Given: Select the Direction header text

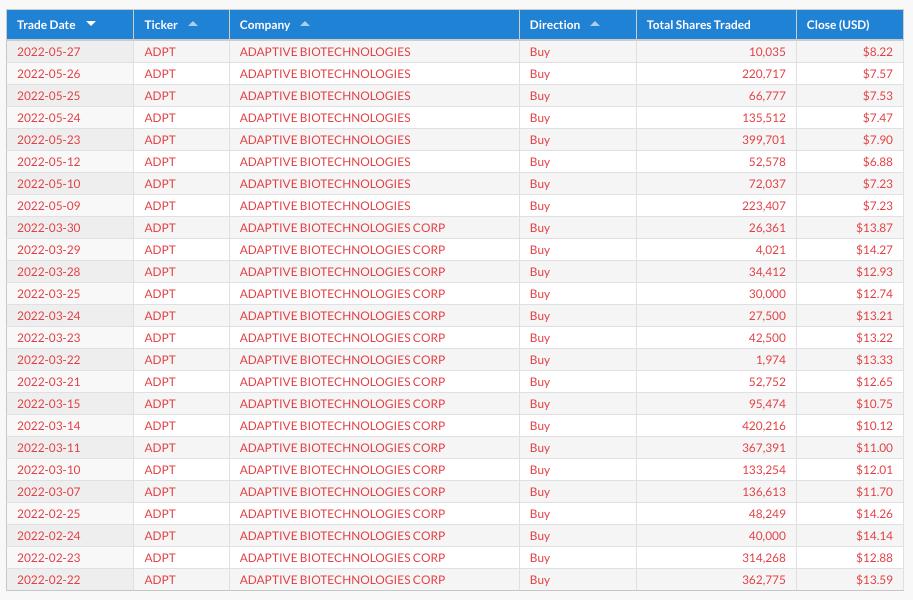Looking at the screenshot, I should point(554,25).
